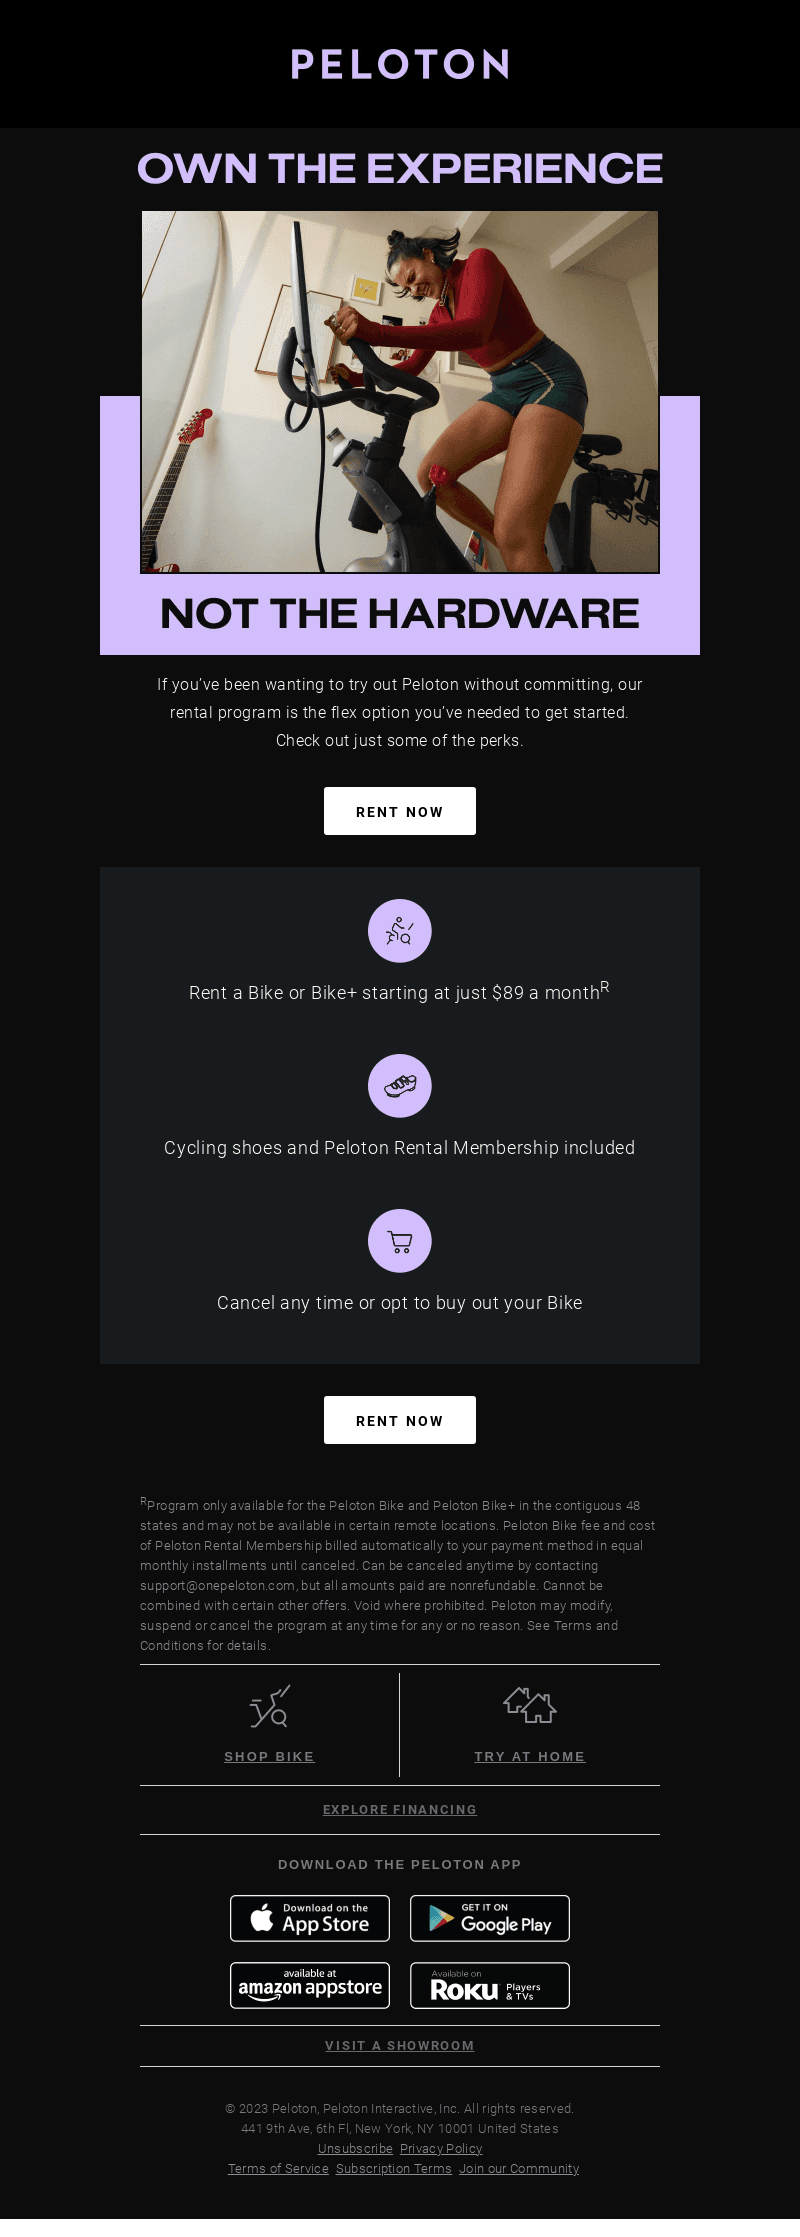Click the Peloton logo at top
Image resolution: width=800 pixels, height=2237 pixels.
(400, 65)
